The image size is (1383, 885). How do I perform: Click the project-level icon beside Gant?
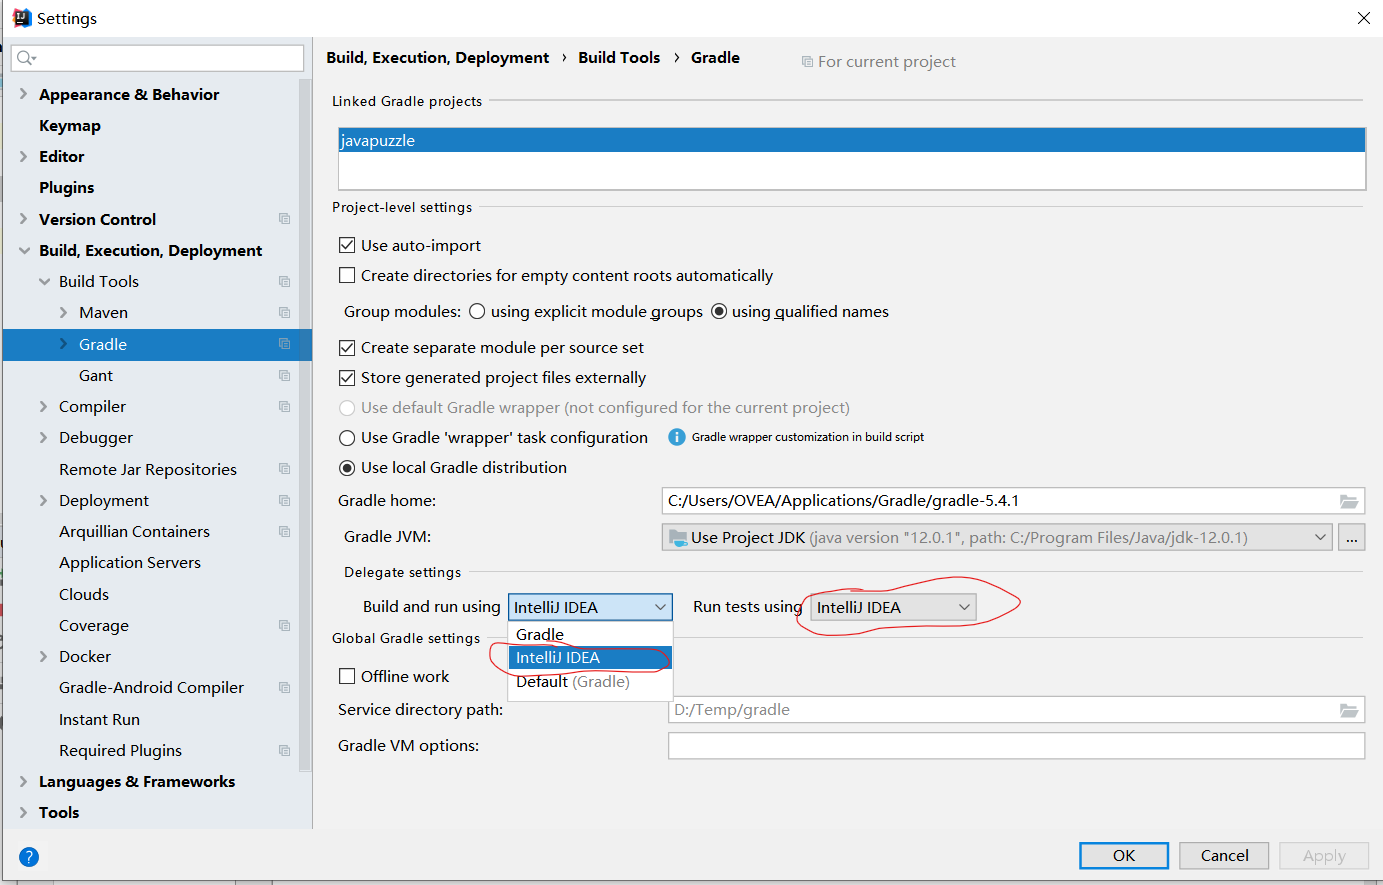[x=285, y=375]
